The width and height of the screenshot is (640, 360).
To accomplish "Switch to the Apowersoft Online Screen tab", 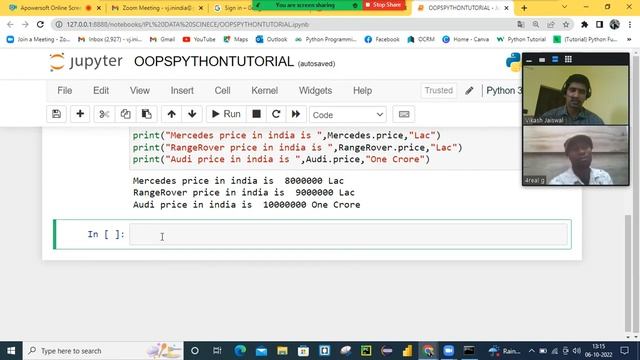I will pos(50,8).
